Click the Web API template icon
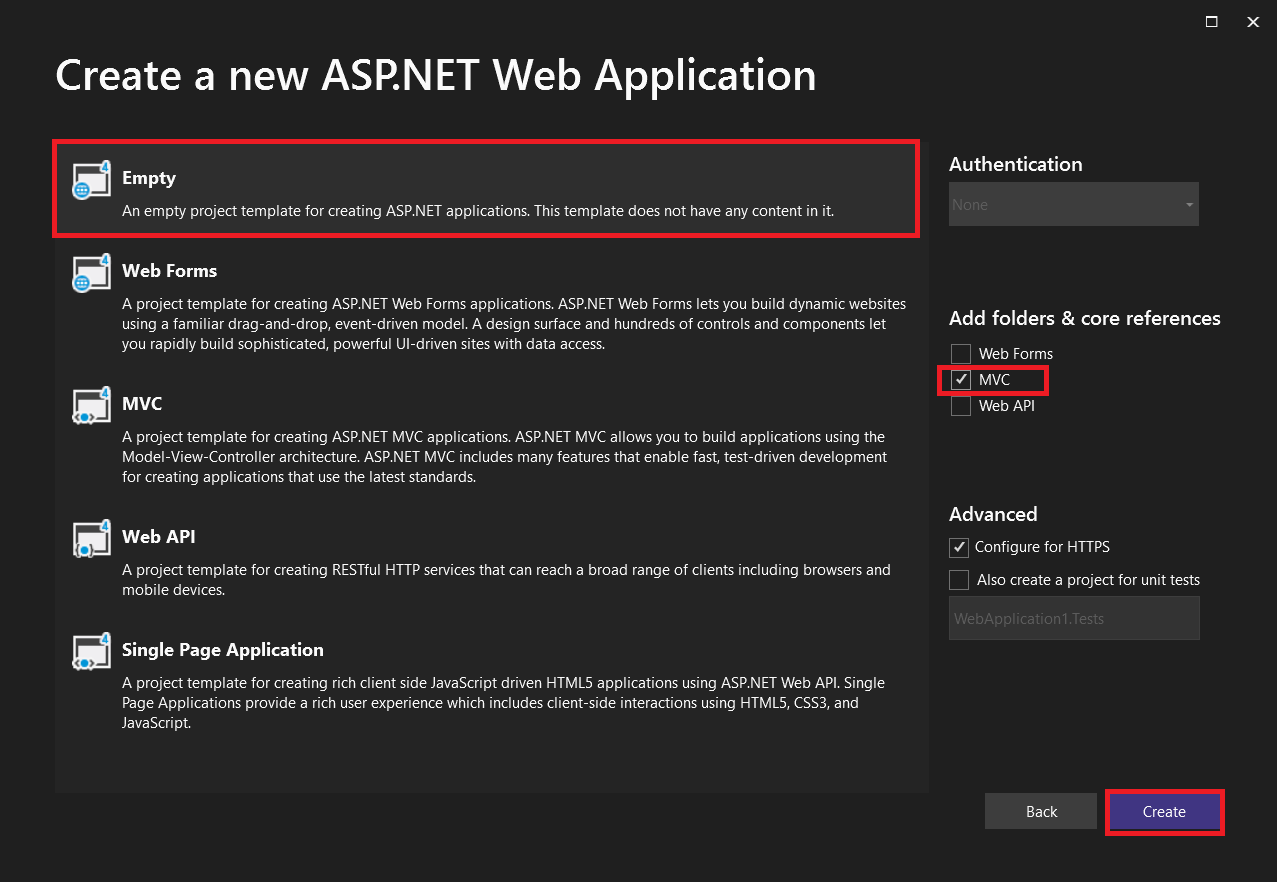This screenshot has height=882, width=1277. [x=90, y=539]
